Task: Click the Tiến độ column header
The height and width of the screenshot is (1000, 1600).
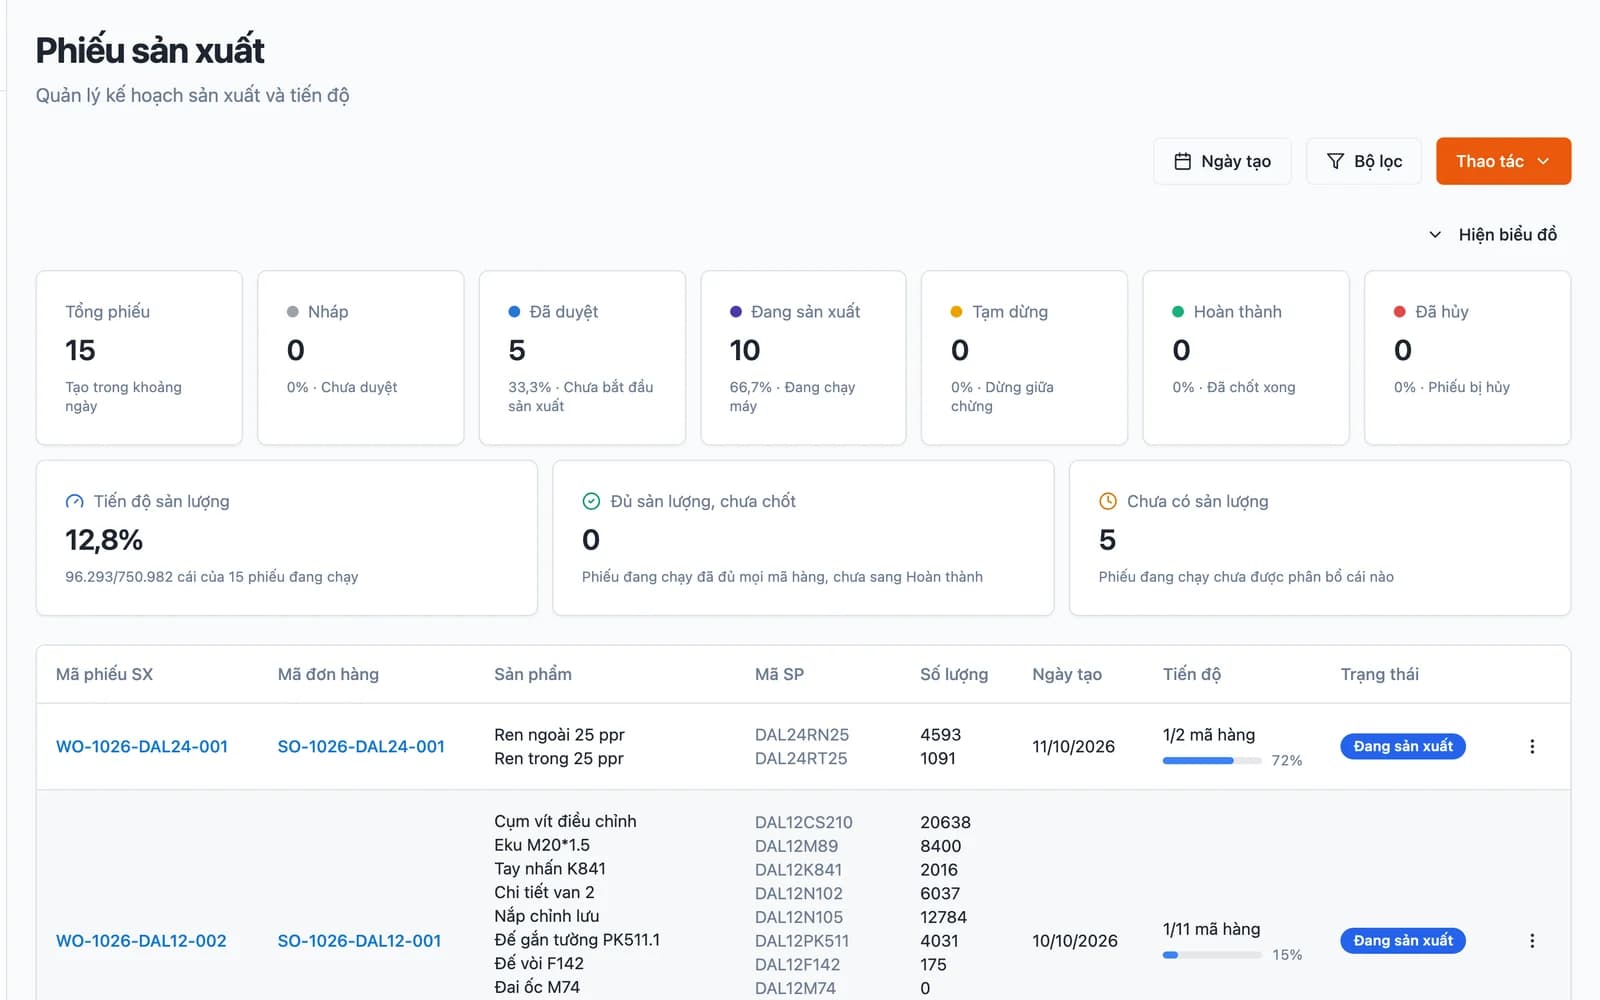Action: [1192, 674]
